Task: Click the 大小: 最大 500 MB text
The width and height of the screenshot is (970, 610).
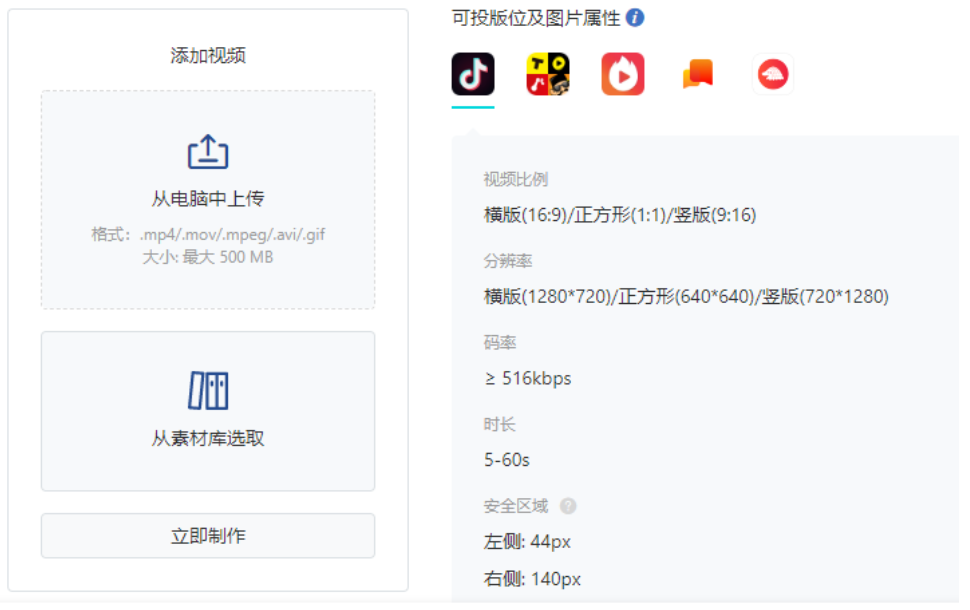Action: pyautogui.click(x=208, y=257)
